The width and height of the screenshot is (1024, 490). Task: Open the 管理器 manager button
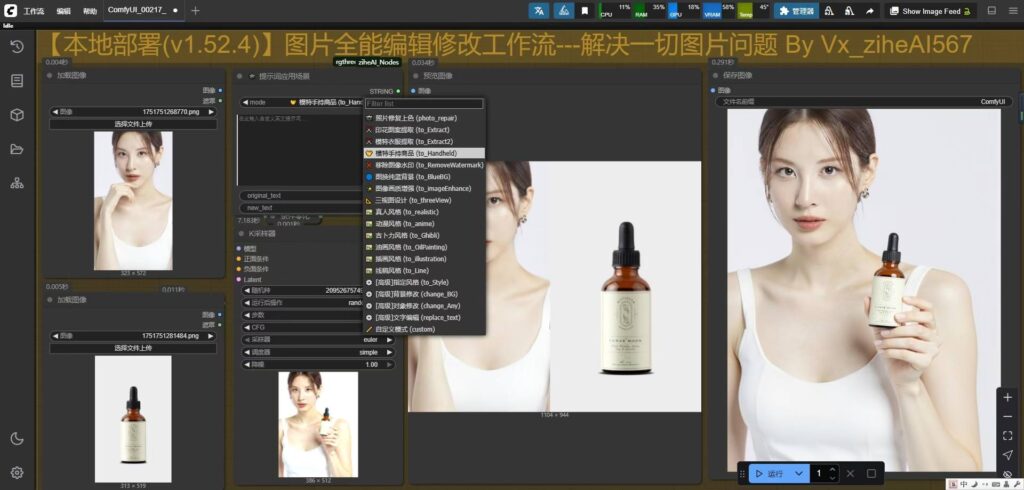(796, 10)
